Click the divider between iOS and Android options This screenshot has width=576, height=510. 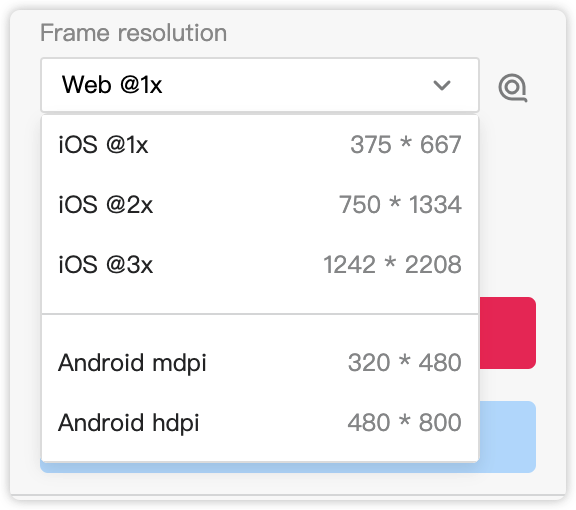click(x=260, y=314)
